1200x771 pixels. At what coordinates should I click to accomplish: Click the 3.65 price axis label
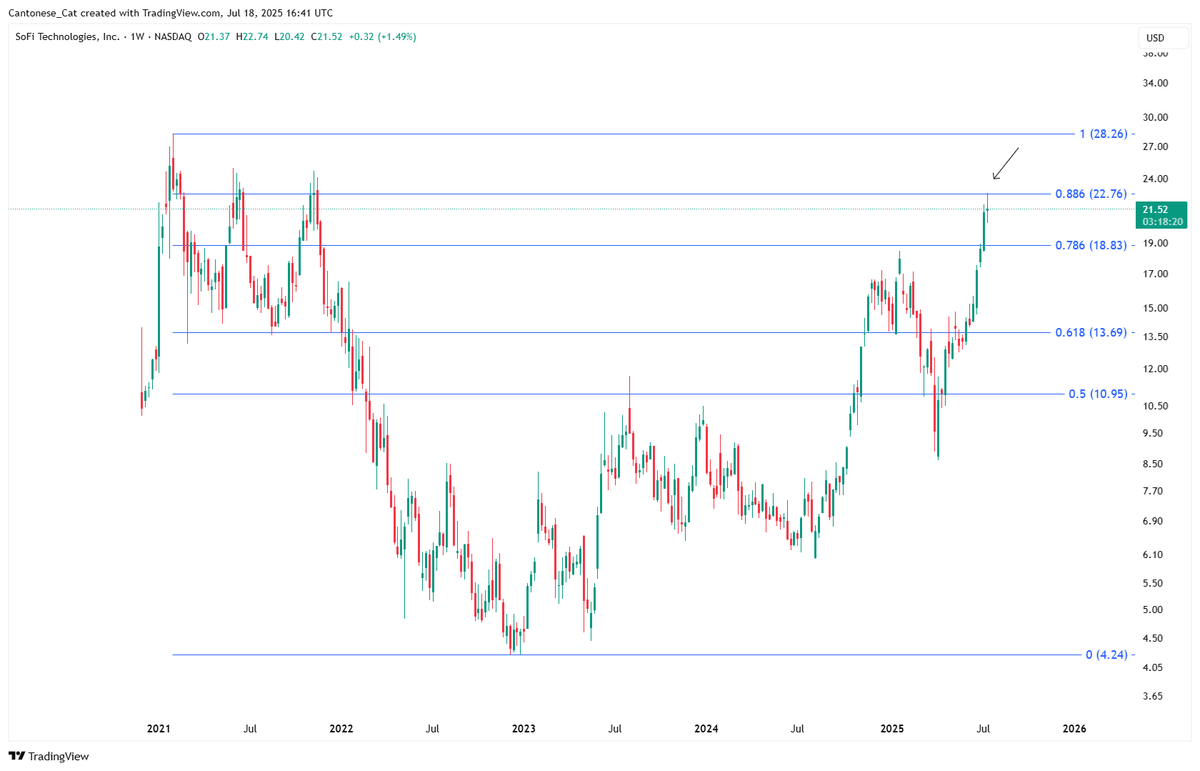(1154, 696)
